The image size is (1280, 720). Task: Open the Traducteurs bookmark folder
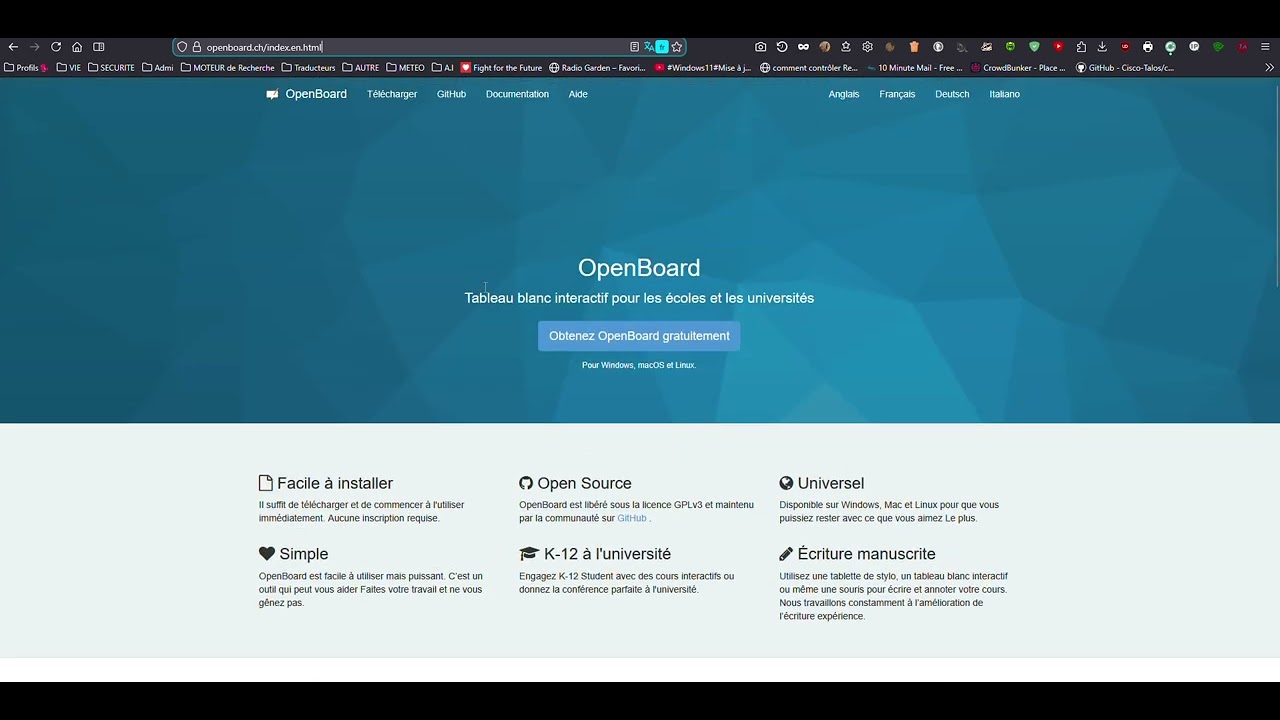click(309, 68)
